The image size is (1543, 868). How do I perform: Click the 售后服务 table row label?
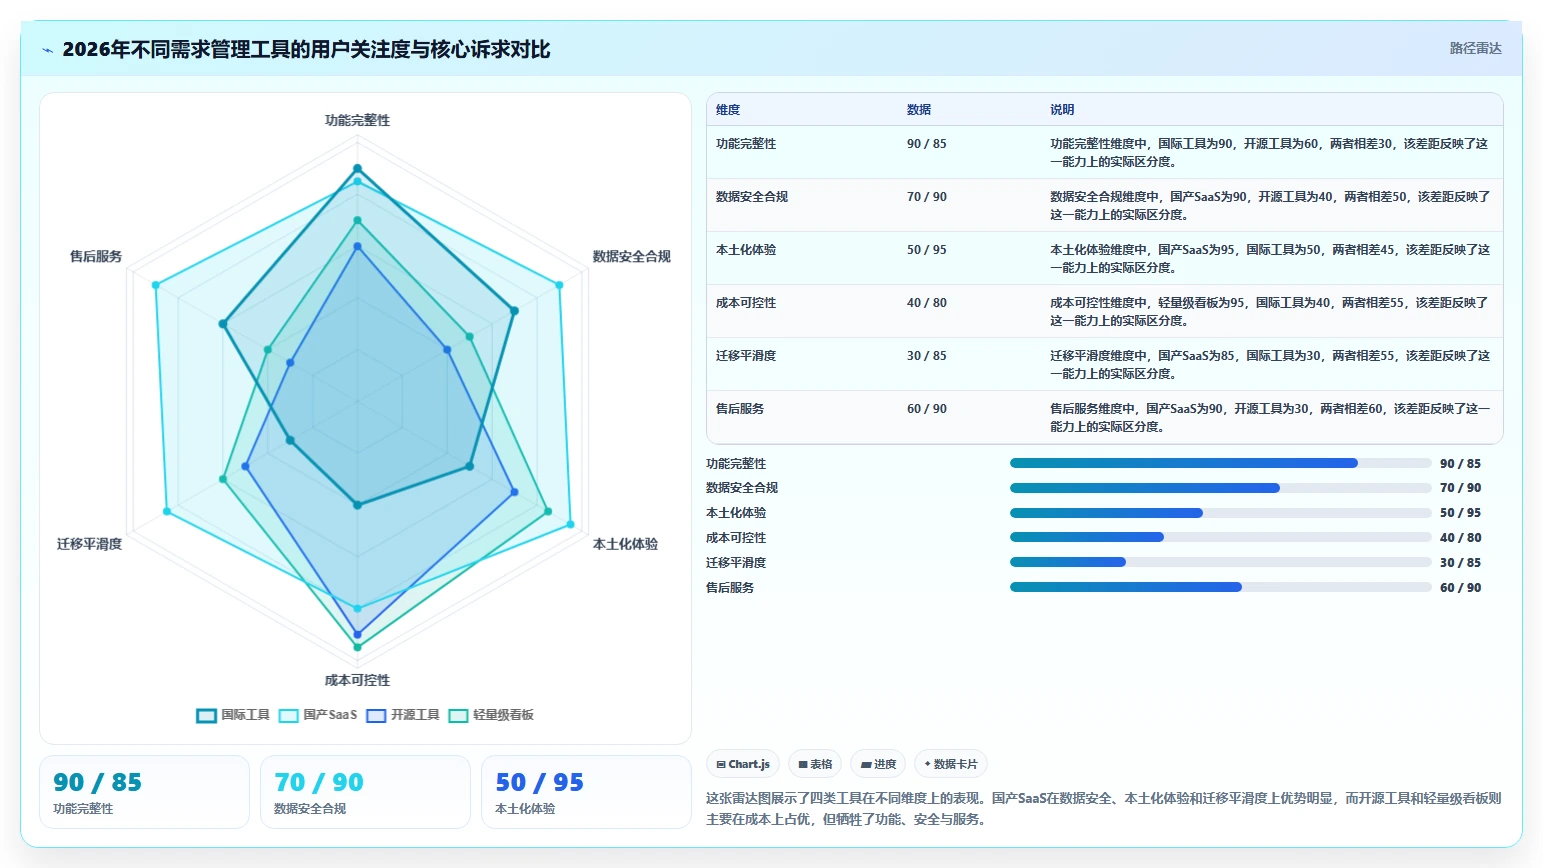[x=740, y=409]
